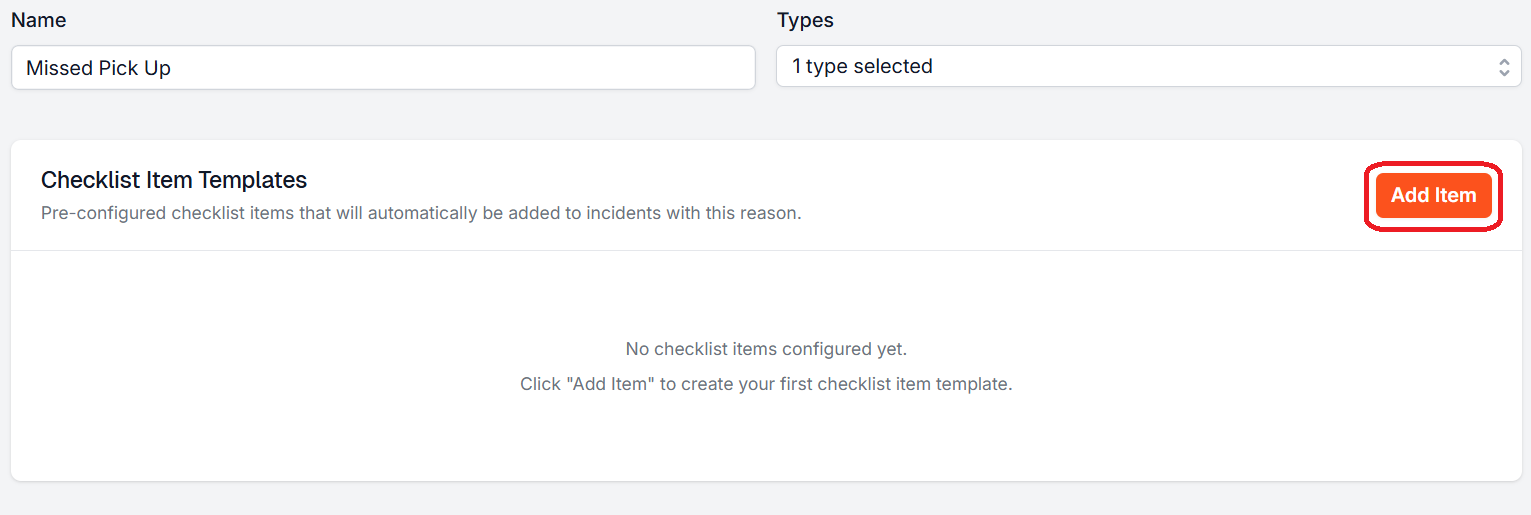
Task: Place cursor on the word "Missed" in Name field
Action: pos(59,68)
